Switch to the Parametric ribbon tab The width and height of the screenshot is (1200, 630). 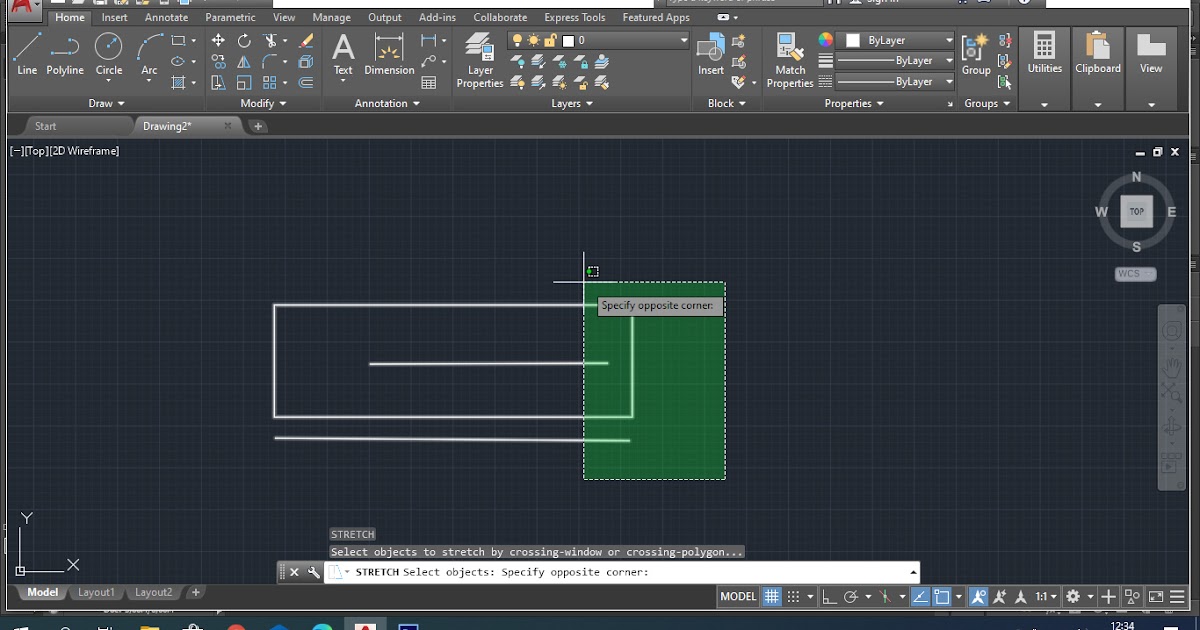point(230,17)
